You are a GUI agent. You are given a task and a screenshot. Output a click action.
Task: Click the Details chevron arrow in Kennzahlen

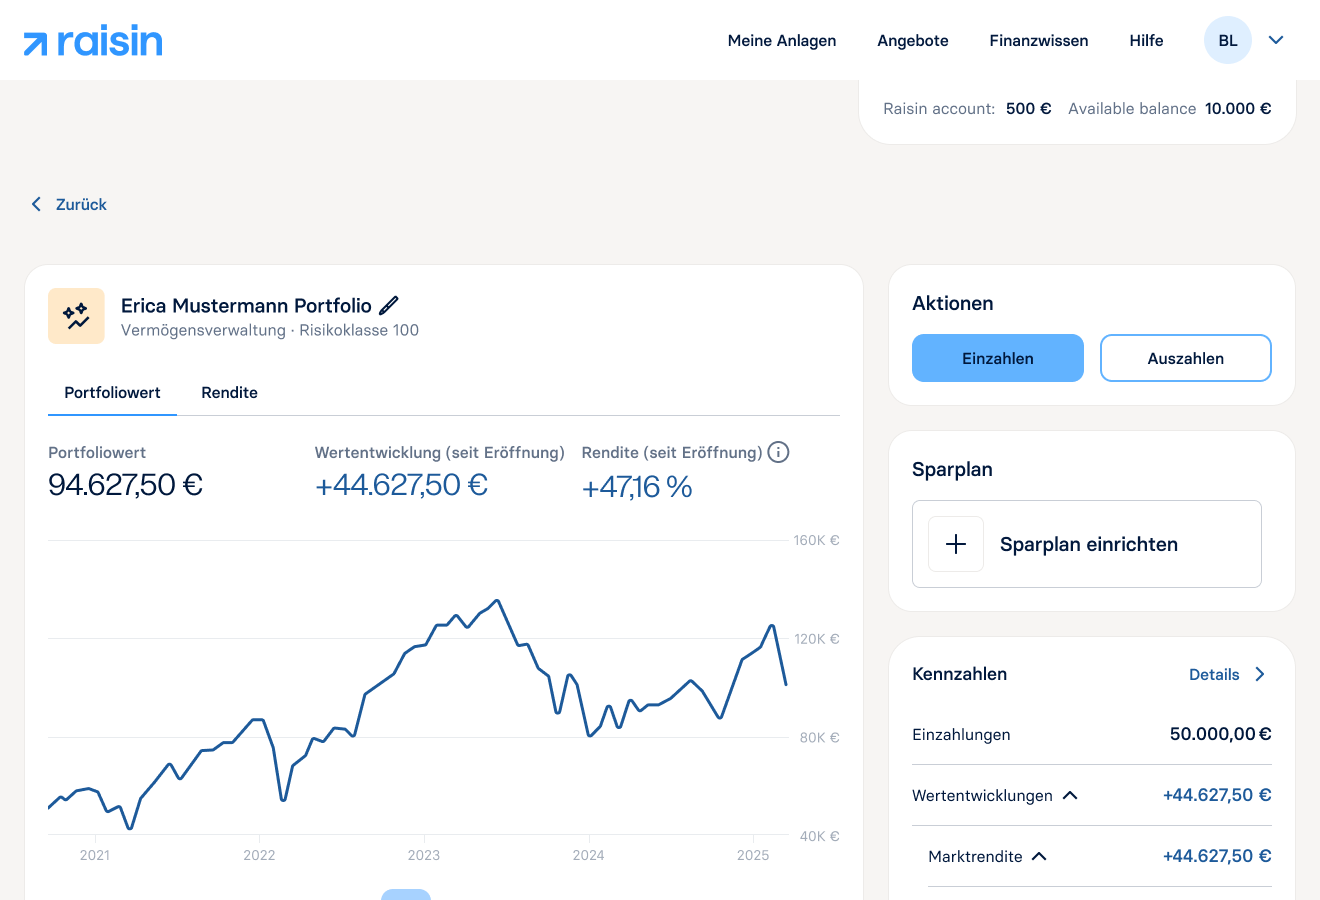click(1260, 674)
